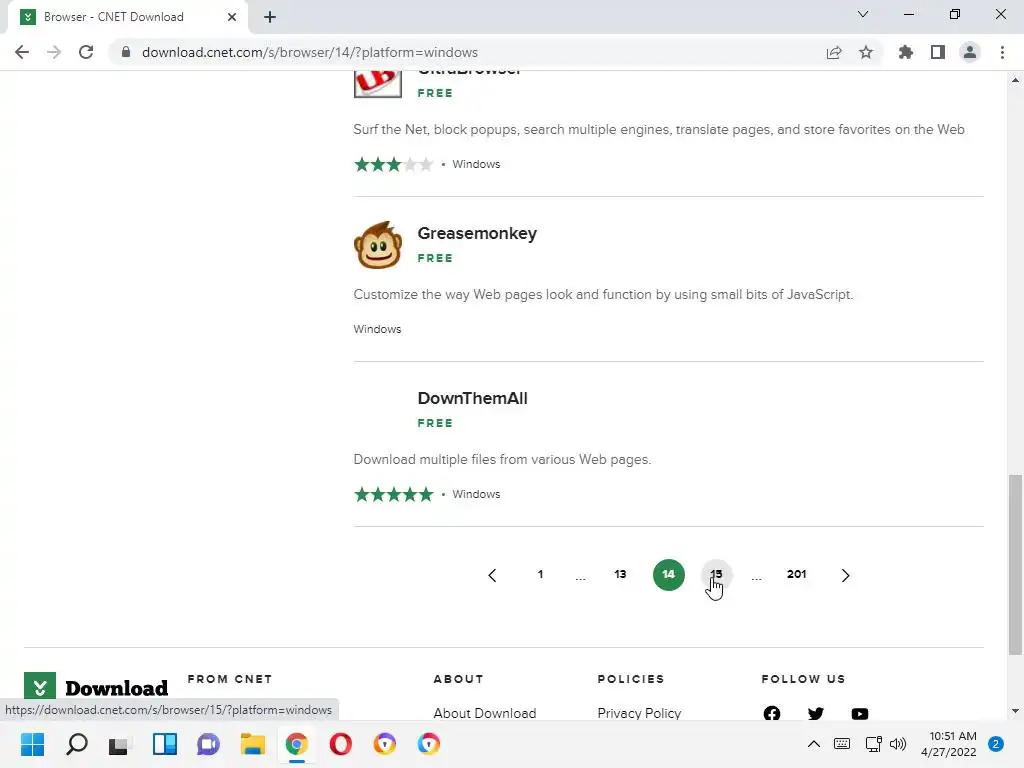Click UltraBrowser three-star rating
1024x768 pixels.
(x=393, y=164)
